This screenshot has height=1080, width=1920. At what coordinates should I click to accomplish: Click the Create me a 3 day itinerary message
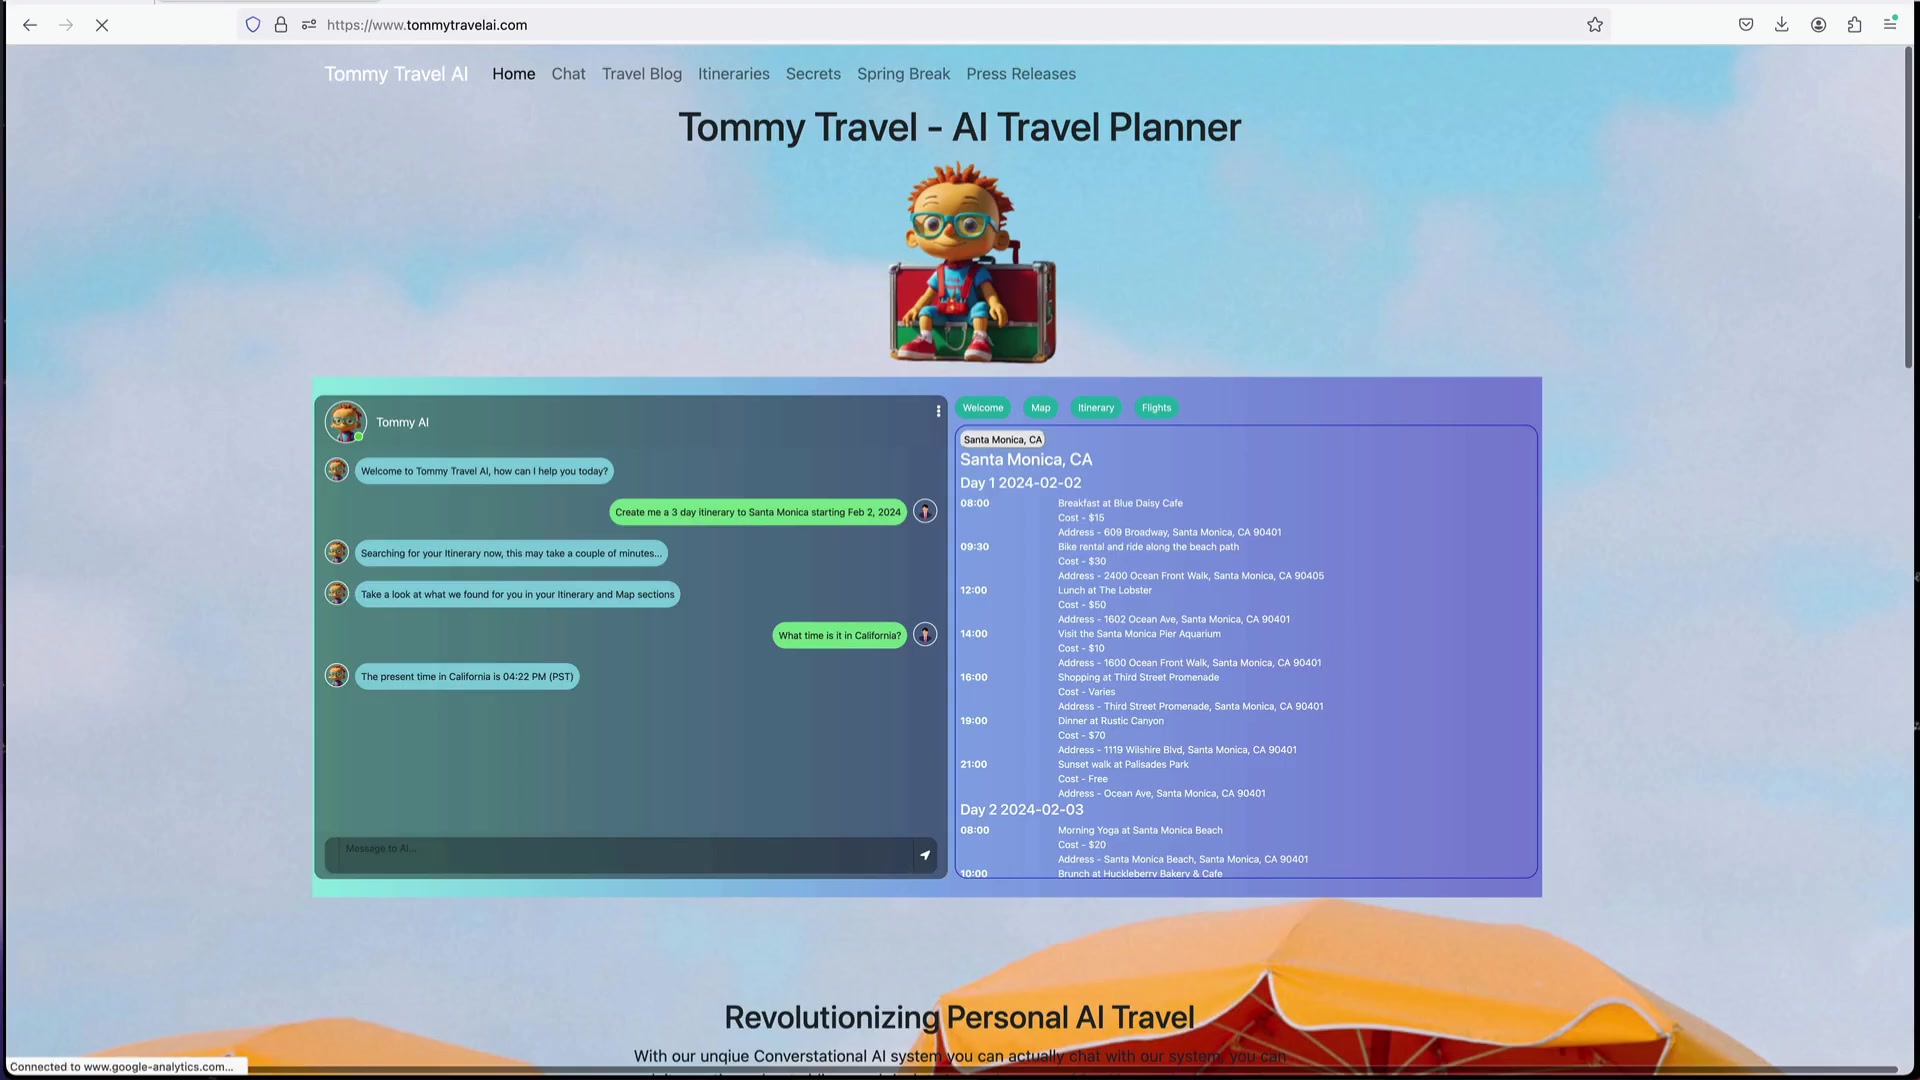[758, 512]
